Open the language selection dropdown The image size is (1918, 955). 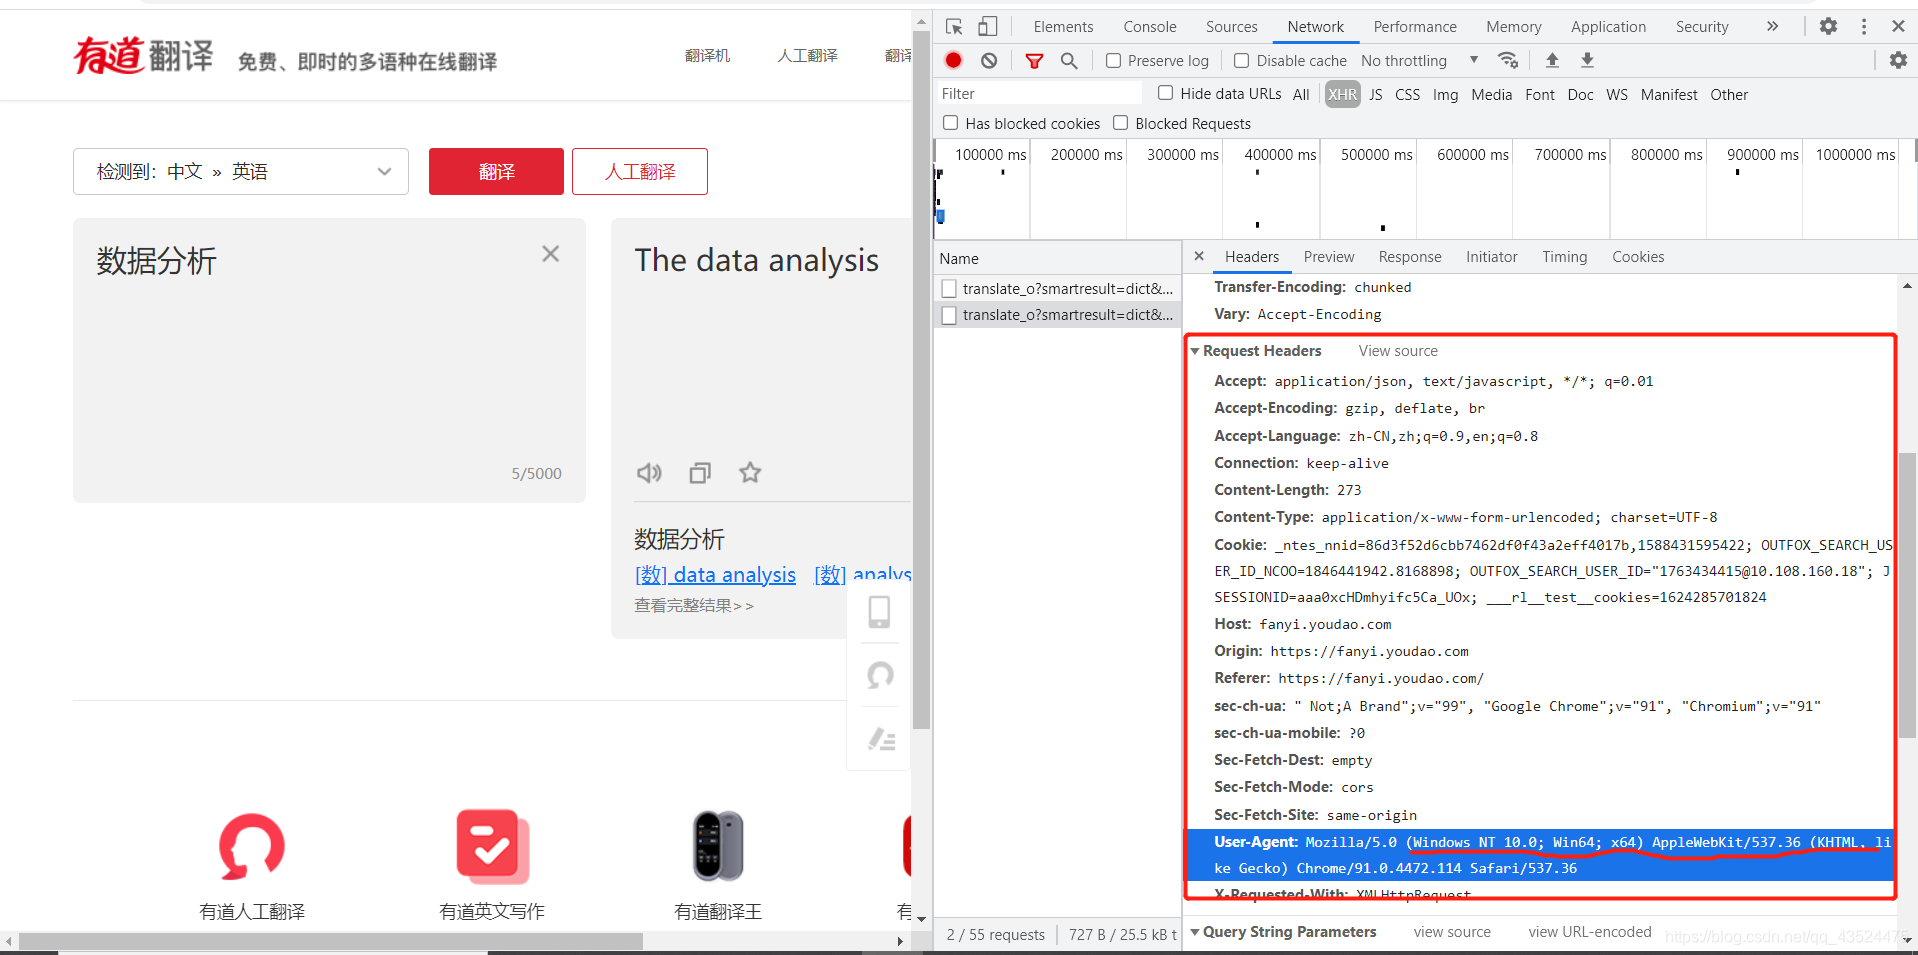[x=241, y=171]
